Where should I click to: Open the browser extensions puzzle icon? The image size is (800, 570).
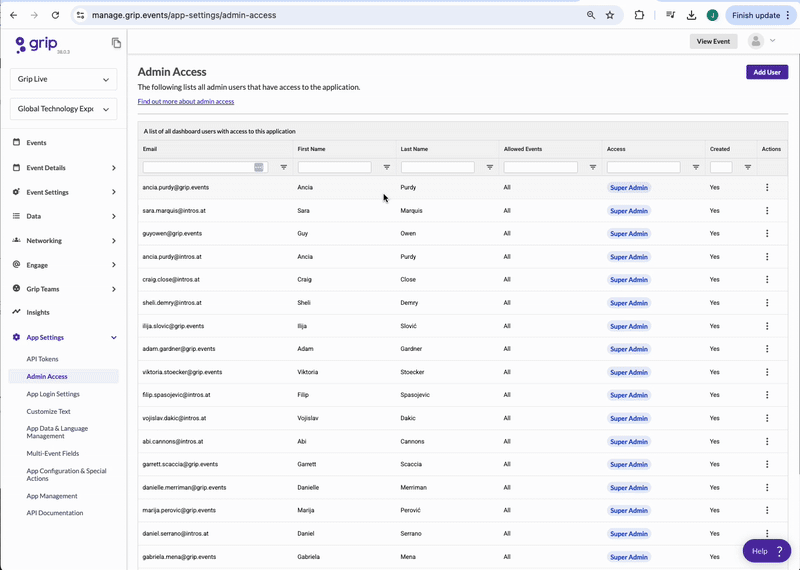[639, 15]
